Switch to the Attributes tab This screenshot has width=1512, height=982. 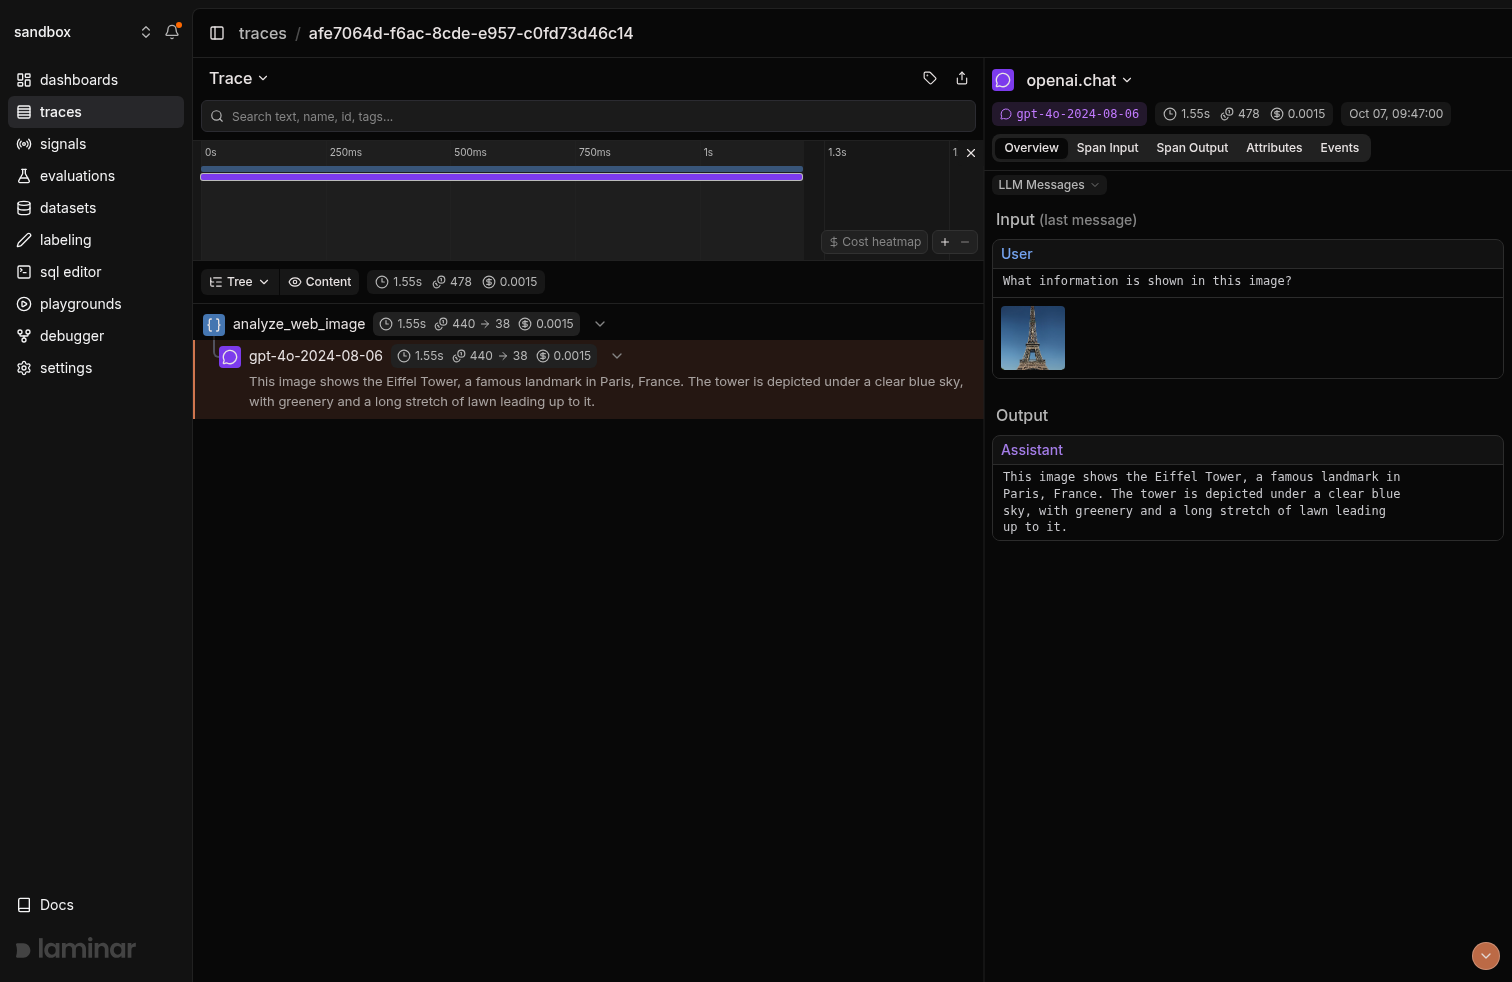[x=1274, y=148]
